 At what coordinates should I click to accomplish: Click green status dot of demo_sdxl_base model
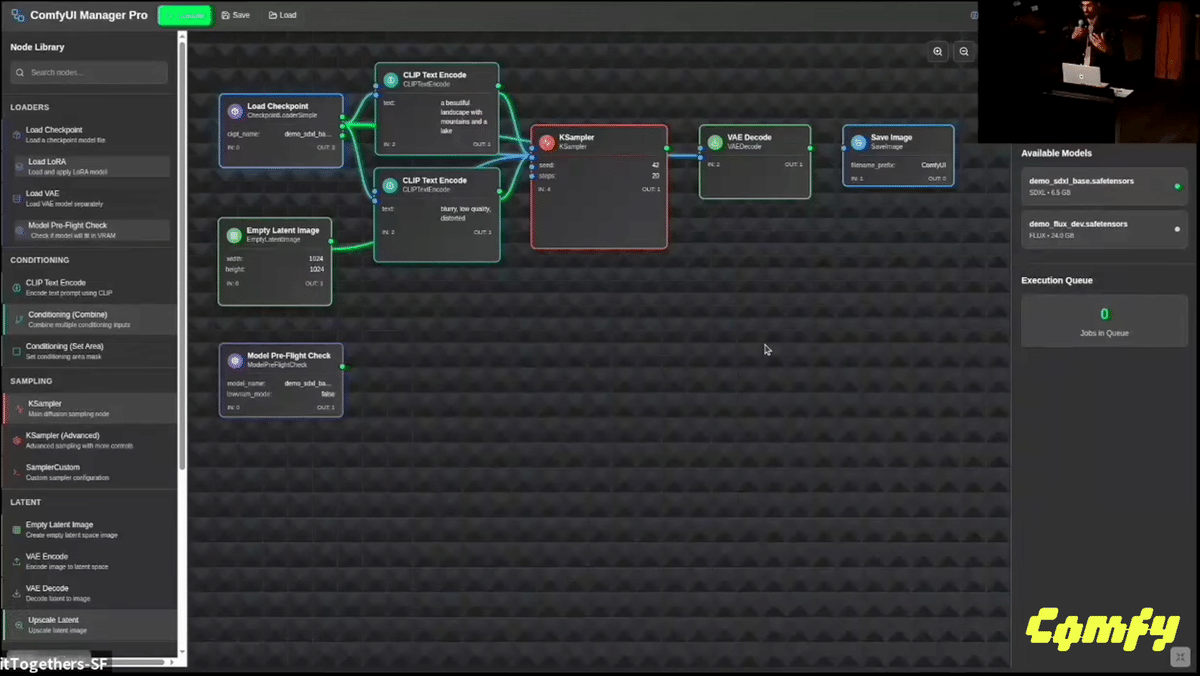(1177, 186)
